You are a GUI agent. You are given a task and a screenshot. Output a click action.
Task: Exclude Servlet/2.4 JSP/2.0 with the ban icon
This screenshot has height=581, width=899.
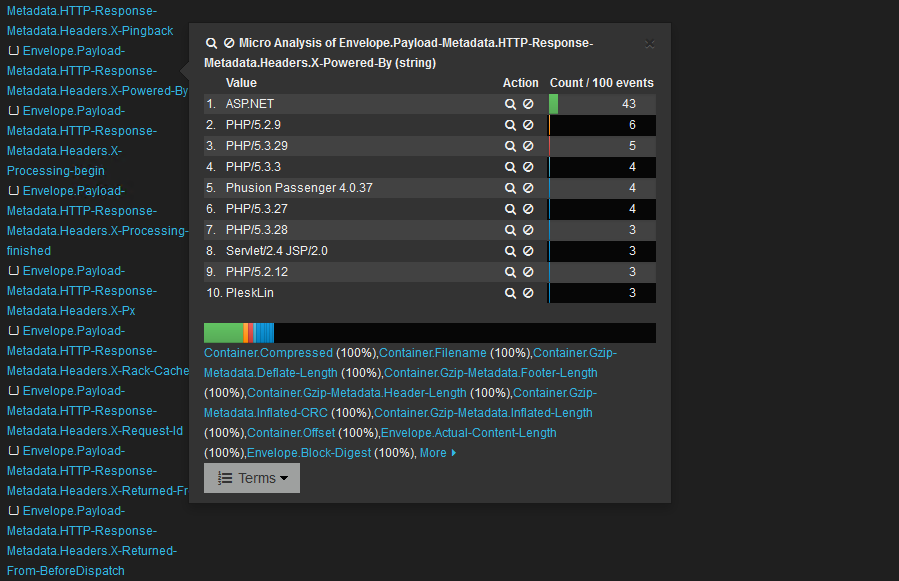530,250
